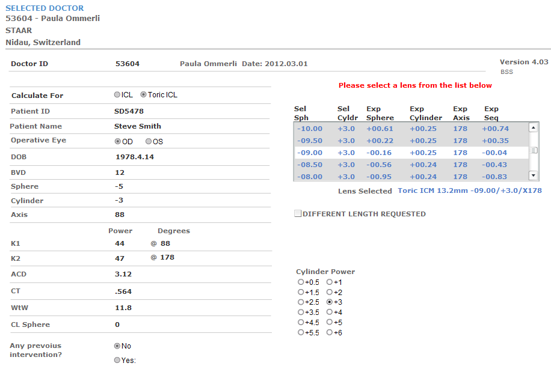The width and height of the screenshot is (551, 372).
Task: Select the -10.00 sphere lens row
Action: click(411, 129)
